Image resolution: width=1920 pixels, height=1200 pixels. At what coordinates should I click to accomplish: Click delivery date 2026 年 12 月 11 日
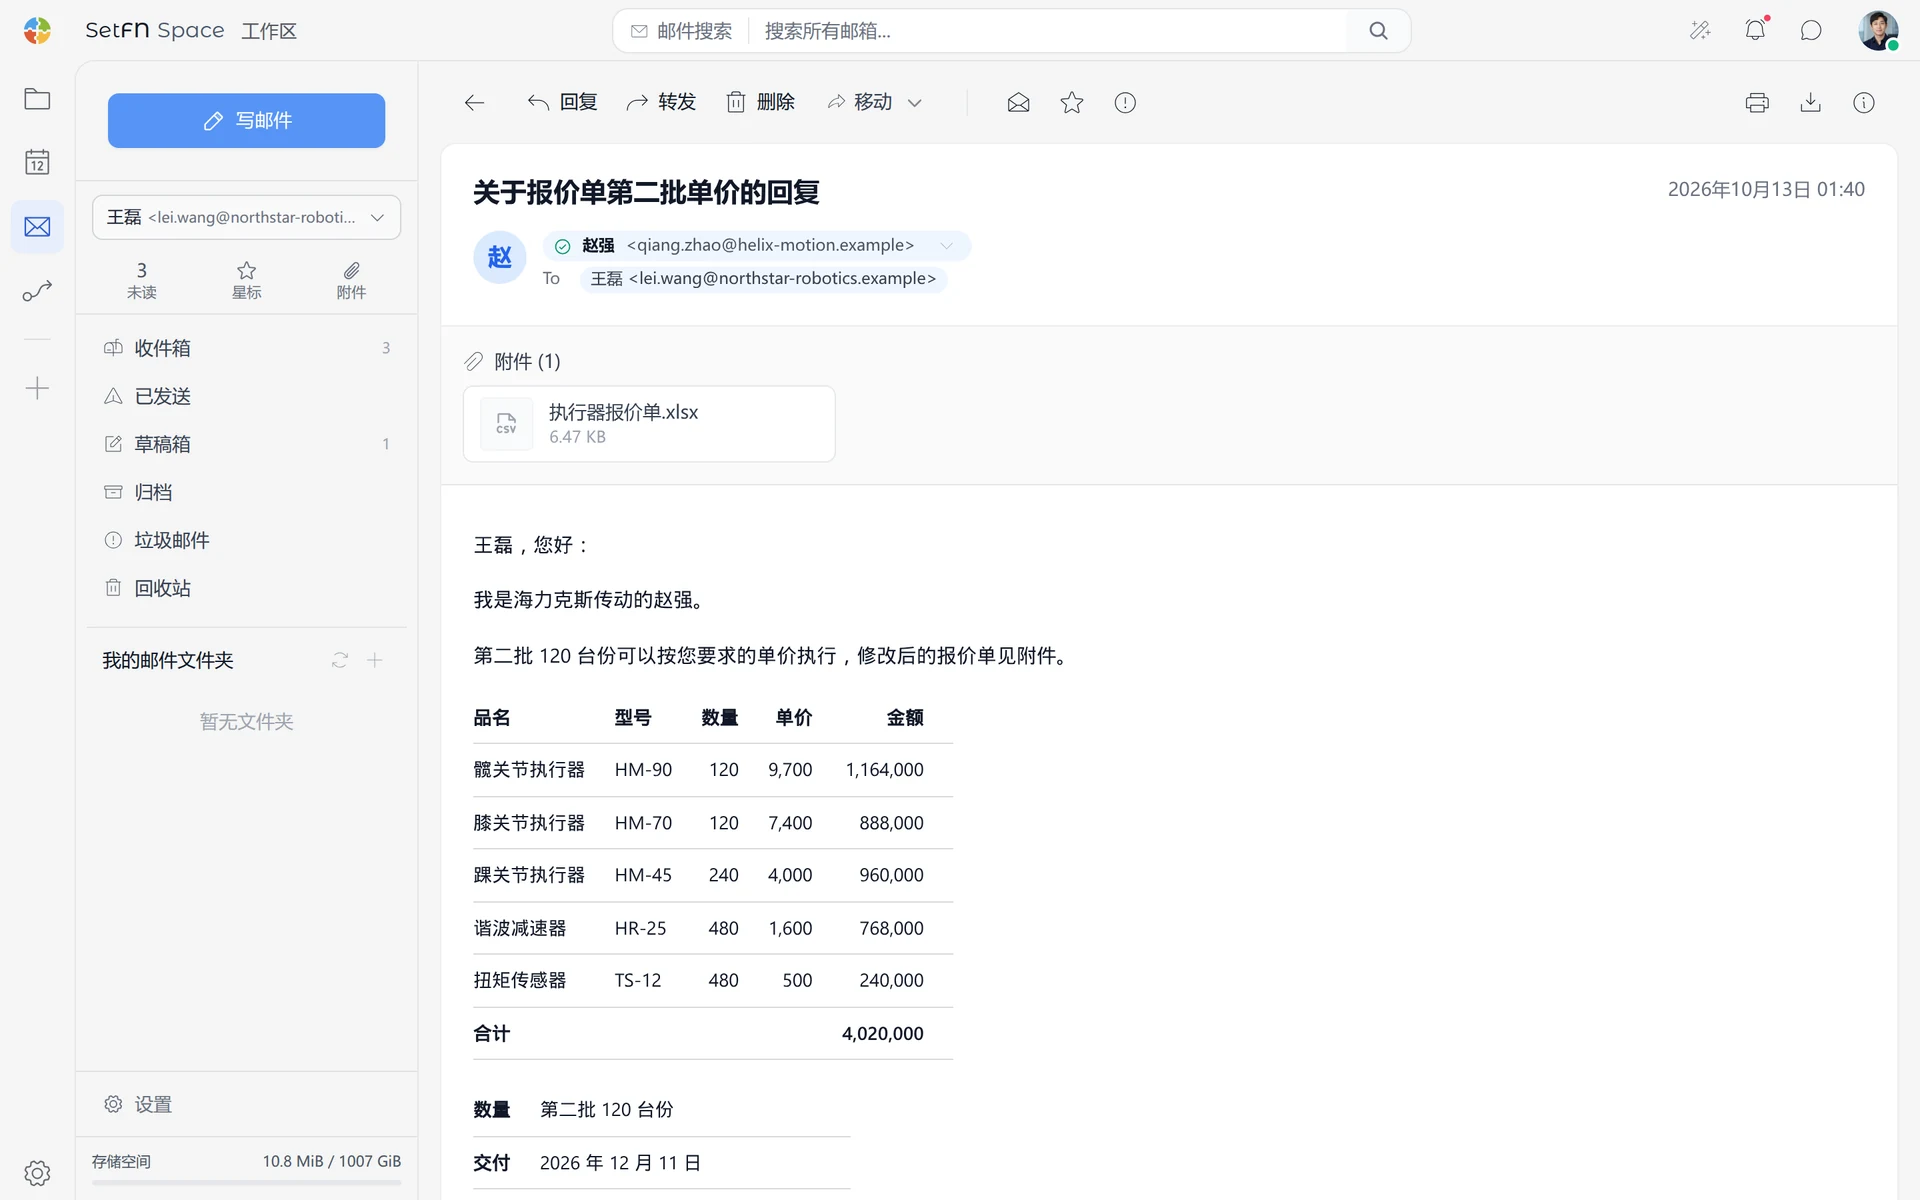(620, 1163)
